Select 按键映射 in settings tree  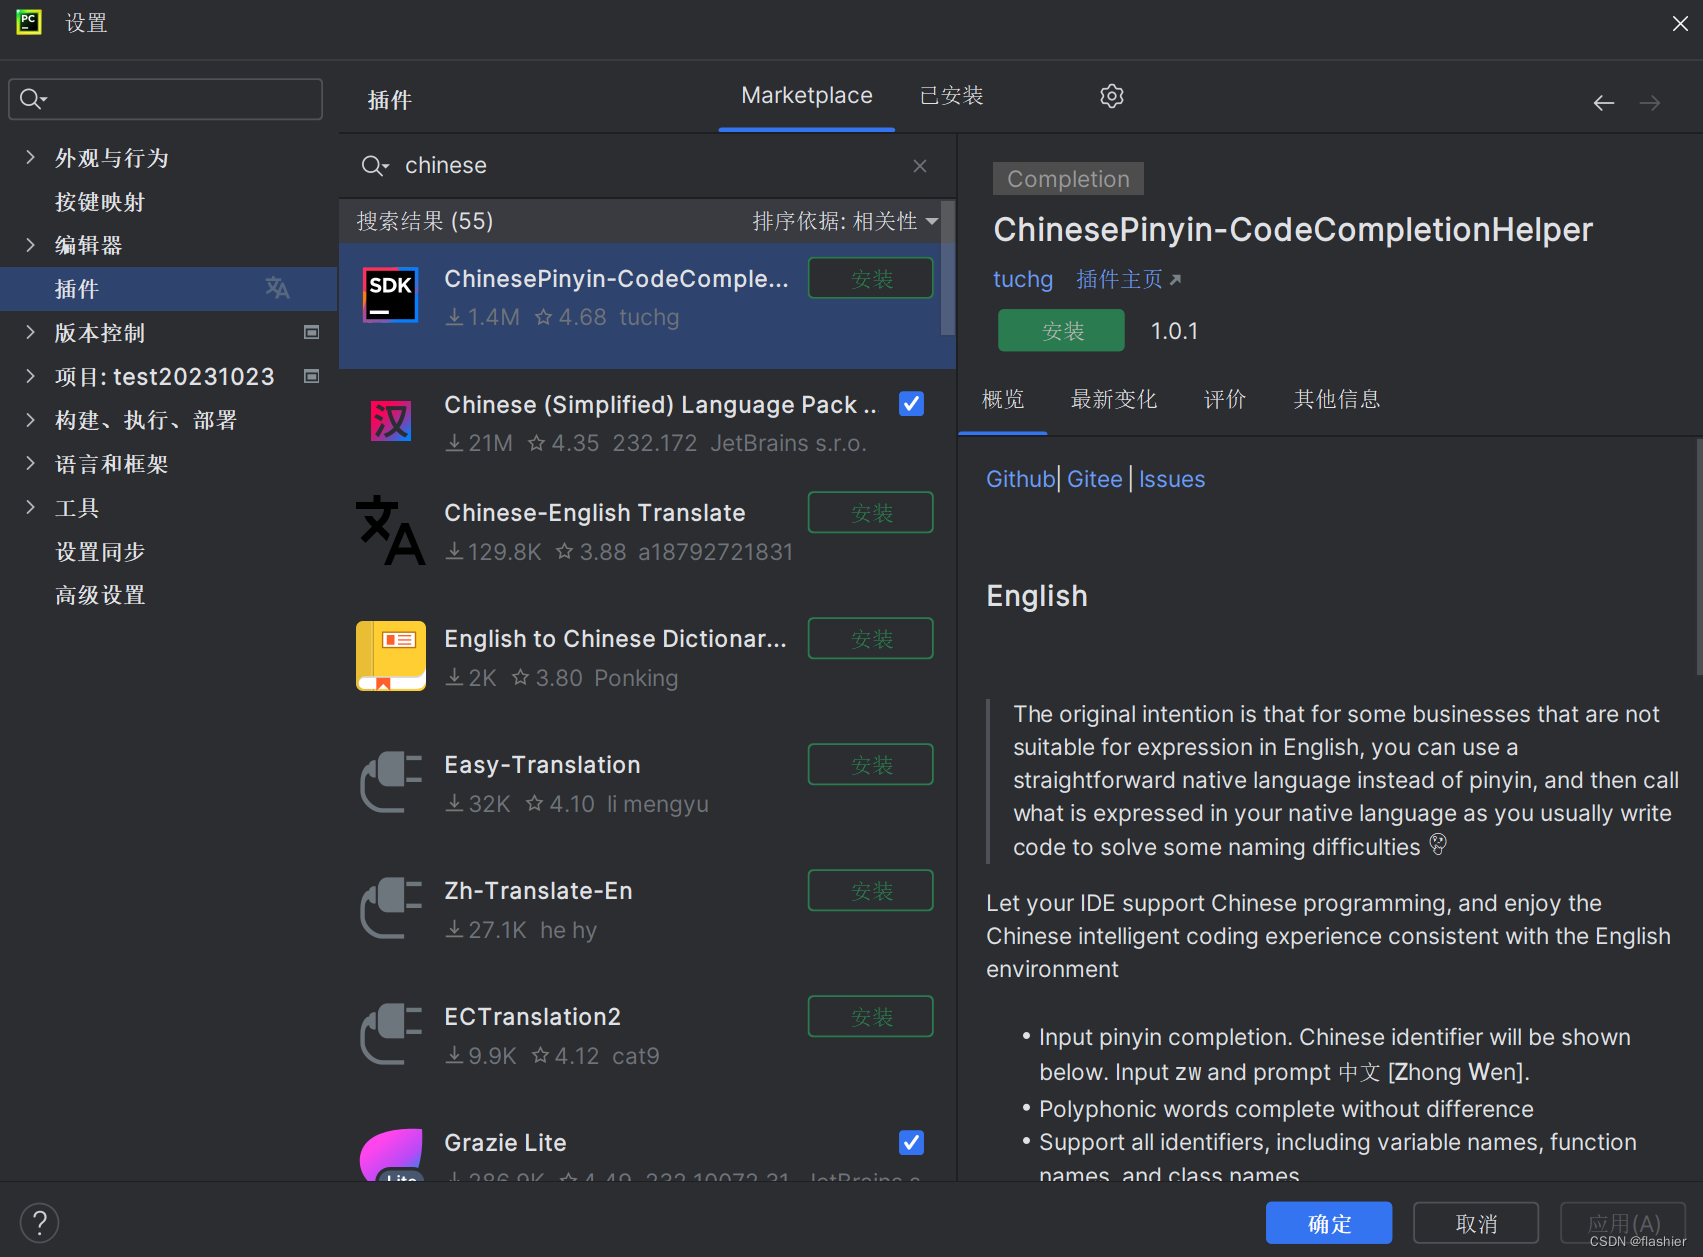(x=100, y=201)
